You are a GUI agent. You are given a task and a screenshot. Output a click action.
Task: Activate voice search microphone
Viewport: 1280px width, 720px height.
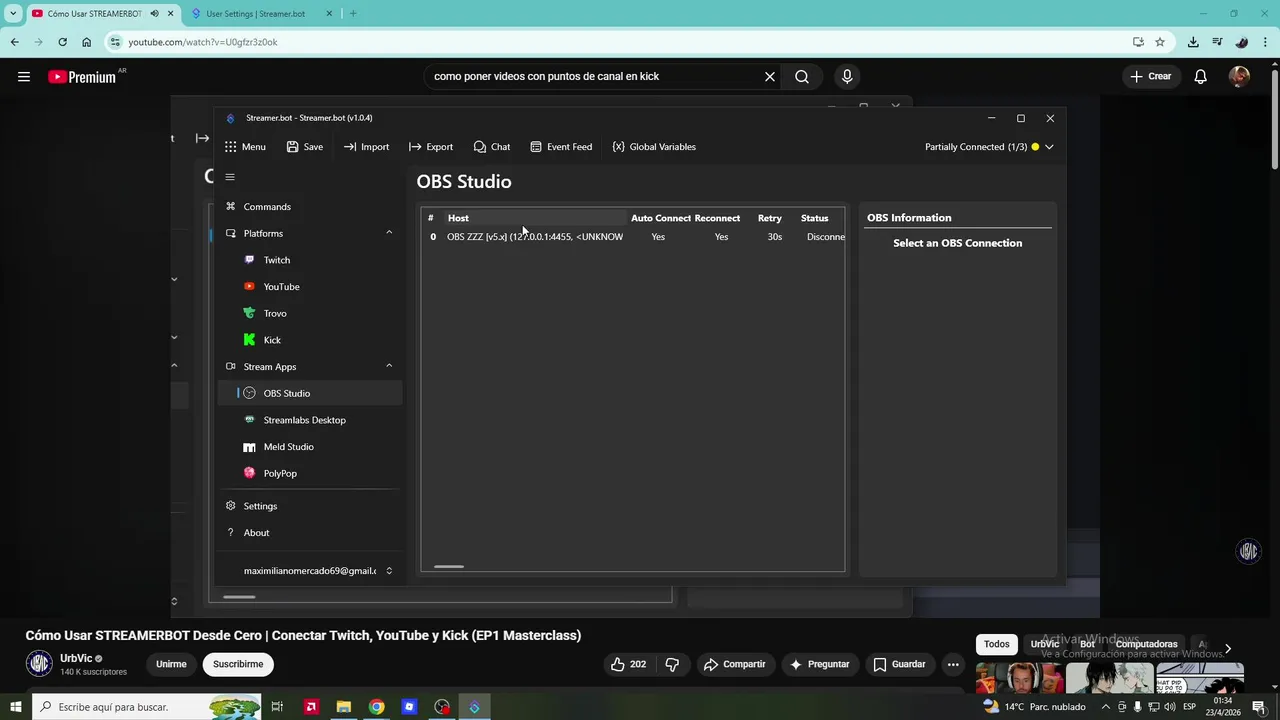point(847,76)
